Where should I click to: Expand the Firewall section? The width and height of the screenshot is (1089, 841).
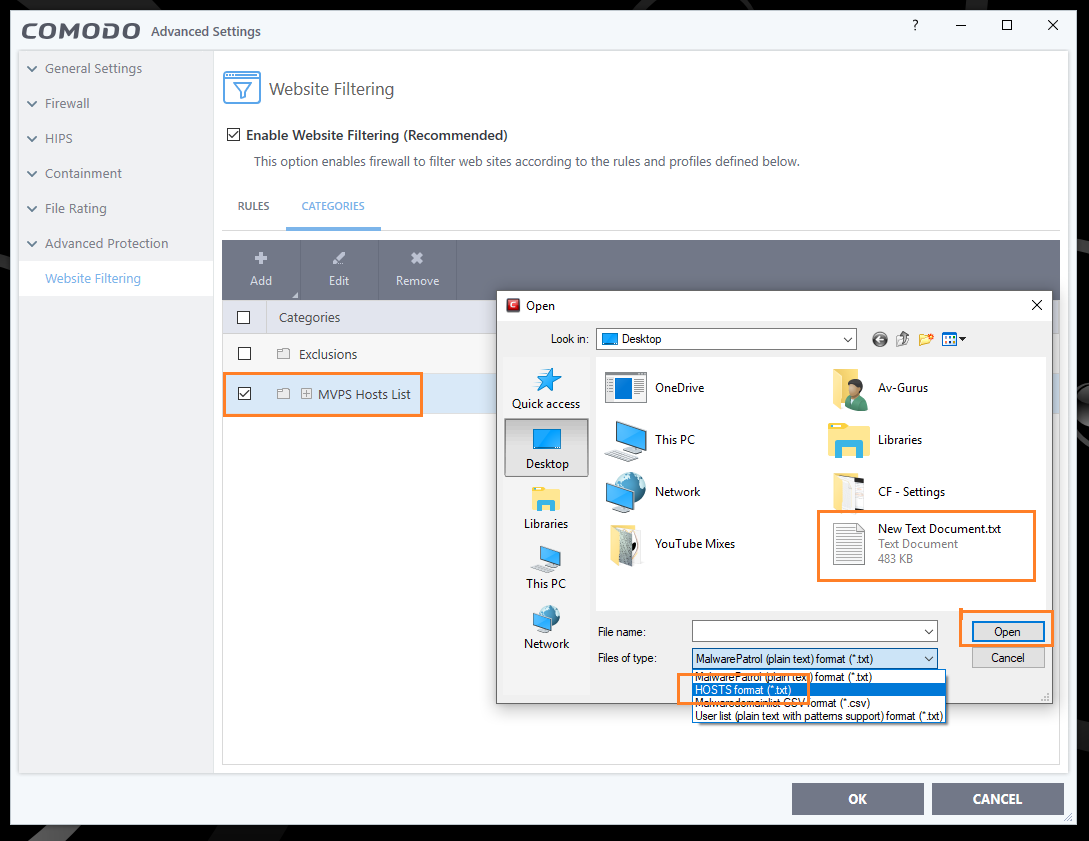[x=32, y=103]
